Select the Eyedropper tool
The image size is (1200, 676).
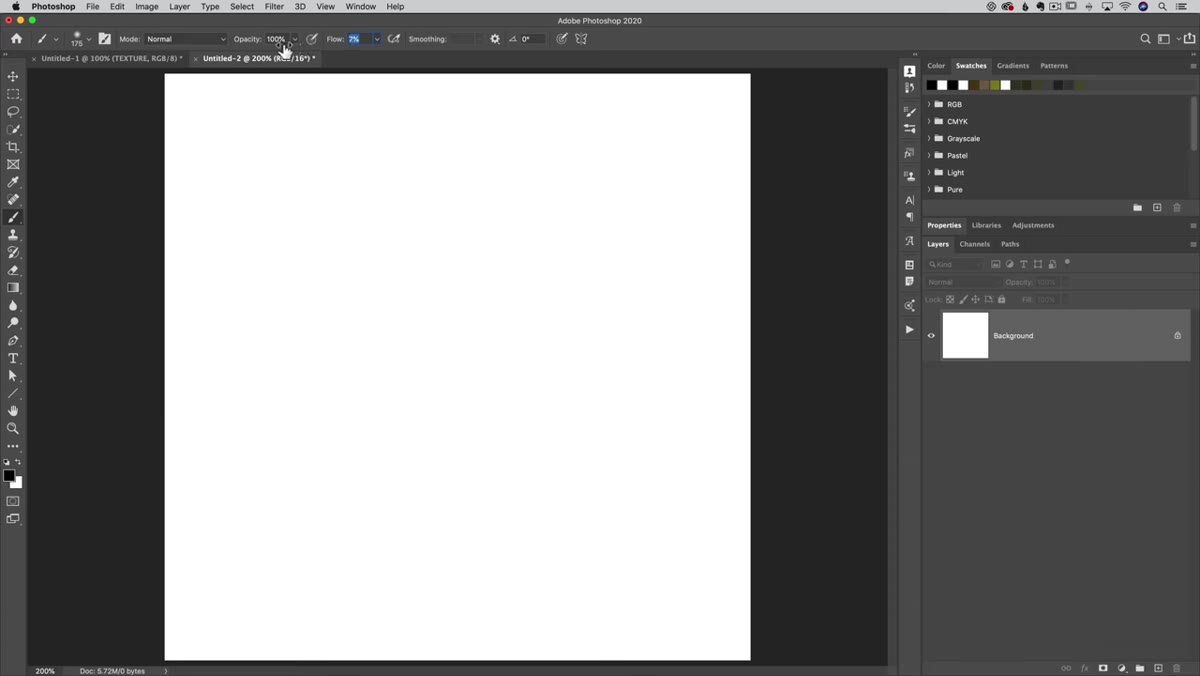click(13, 182)
